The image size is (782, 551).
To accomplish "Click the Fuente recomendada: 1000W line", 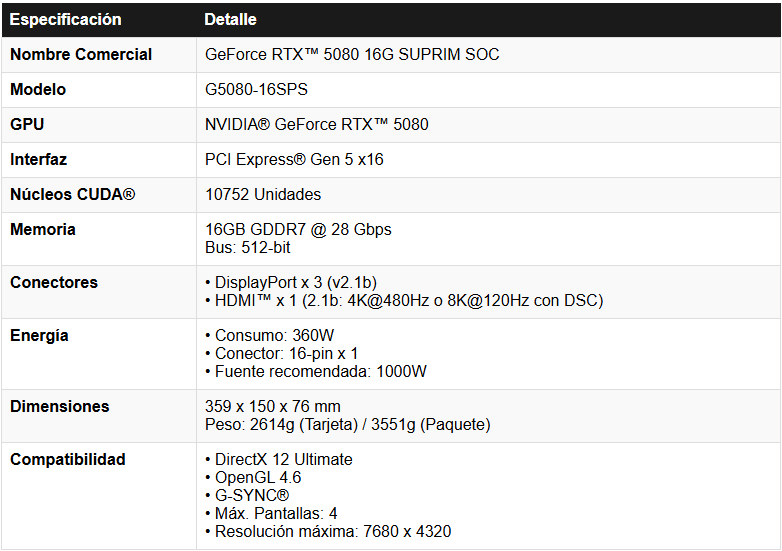I will click(x=316, y=371).
